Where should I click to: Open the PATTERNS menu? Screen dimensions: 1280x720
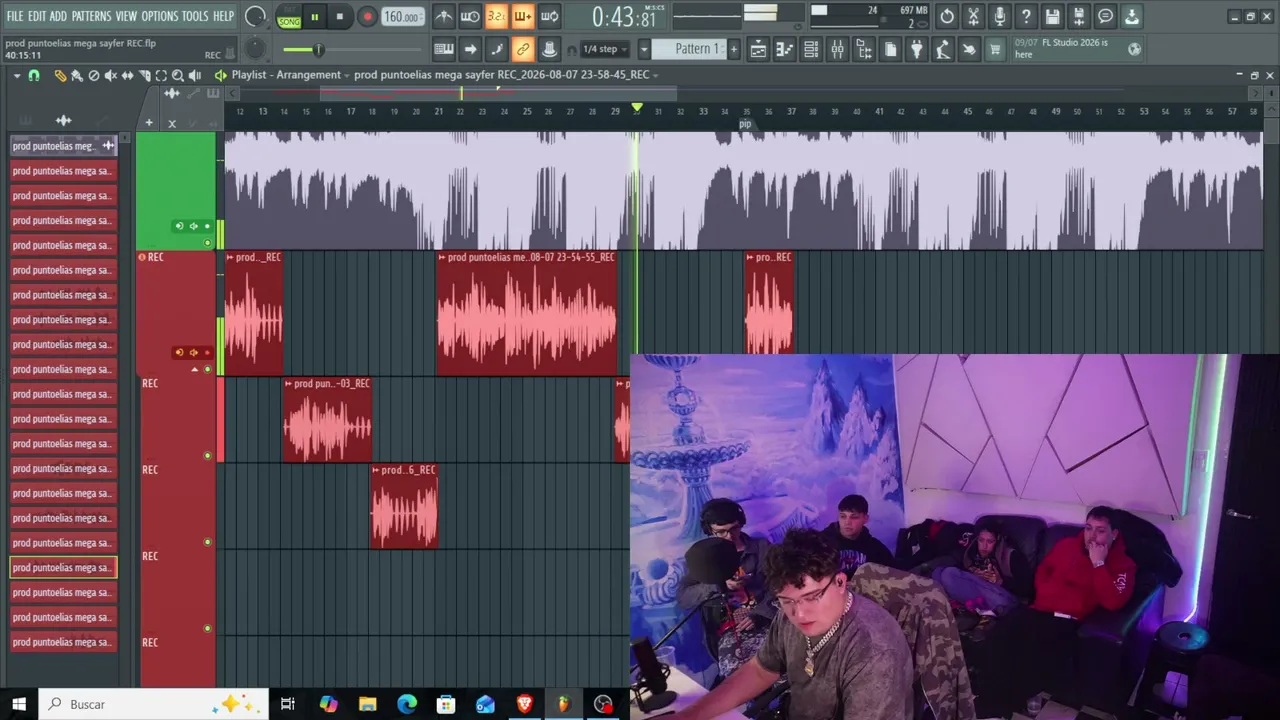91,16
